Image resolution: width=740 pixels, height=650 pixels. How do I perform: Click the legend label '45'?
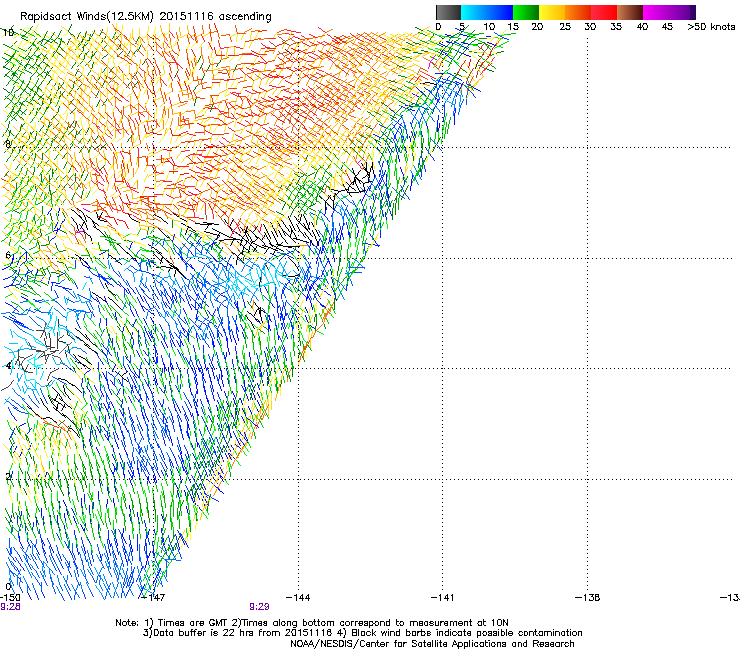coord(667,27)
